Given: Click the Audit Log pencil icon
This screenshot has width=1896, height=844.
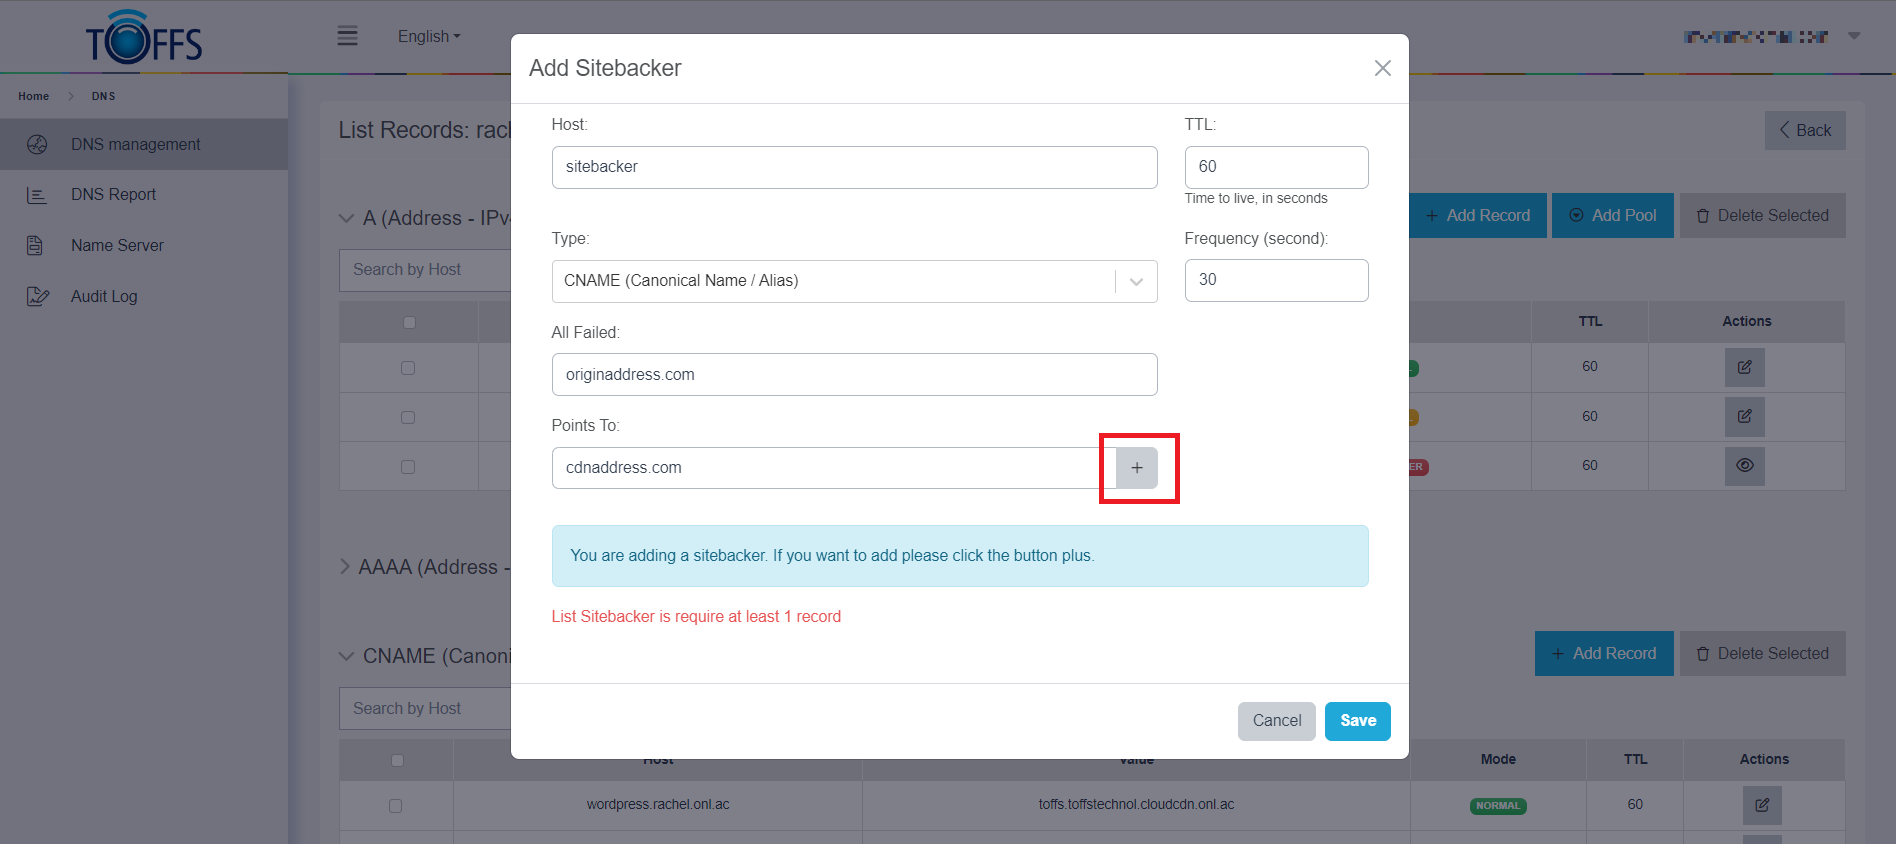Looking at the screenshot, I should click(x=37, y=296).
